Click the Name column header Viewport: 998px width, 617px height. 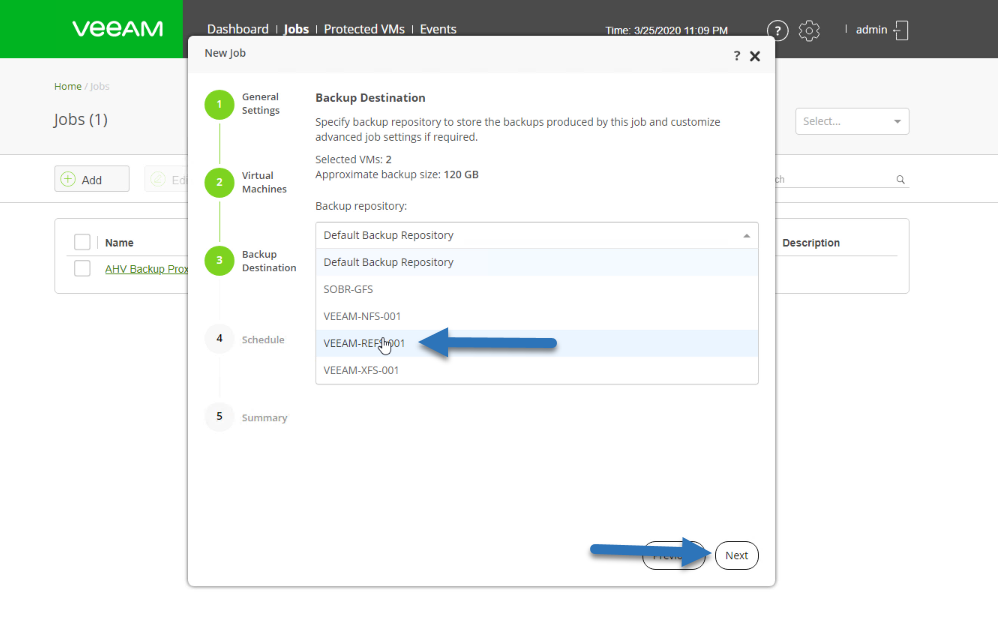click(119, 243)
